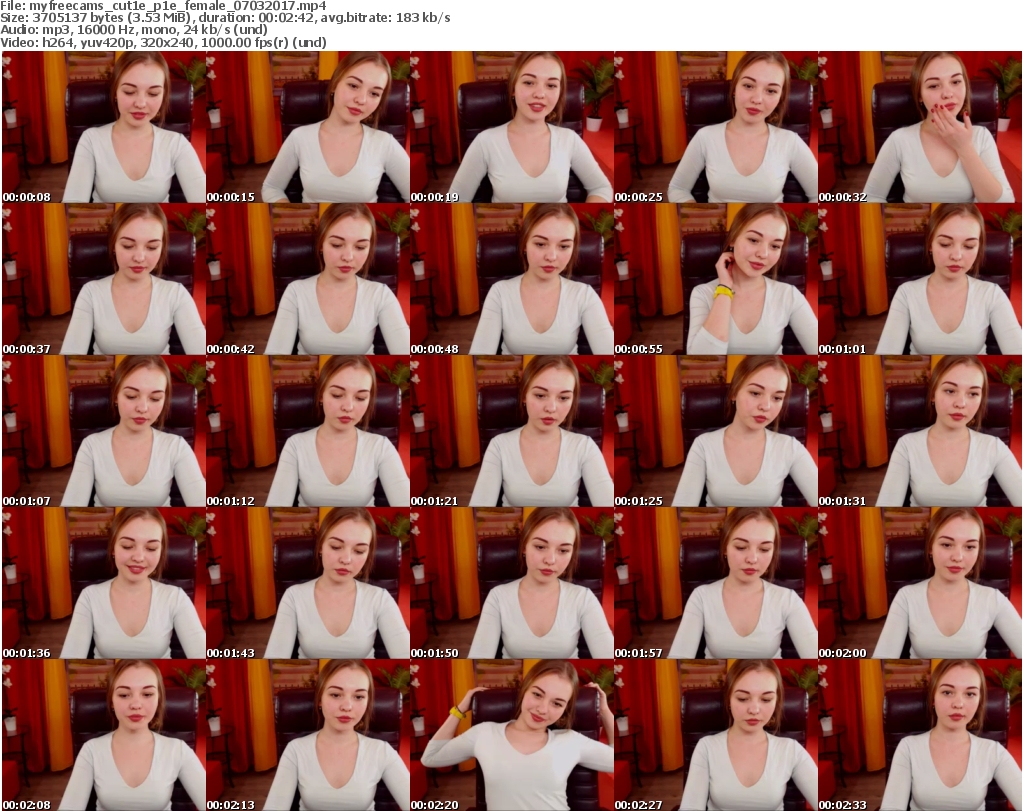Pick the frame stamped 00:01:21
Viewport: 1024px width, 811px height.
tap(512, 432)
